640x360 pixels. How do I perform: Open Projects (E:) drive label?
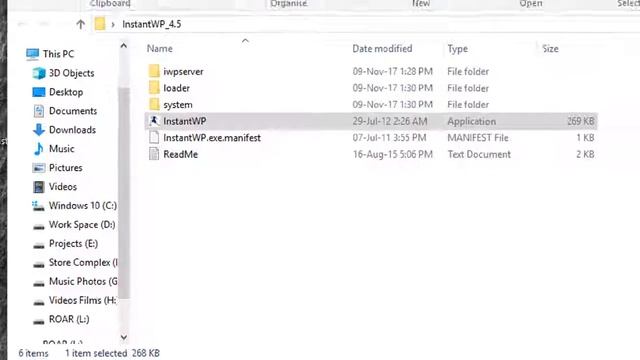tap(73, 243)
